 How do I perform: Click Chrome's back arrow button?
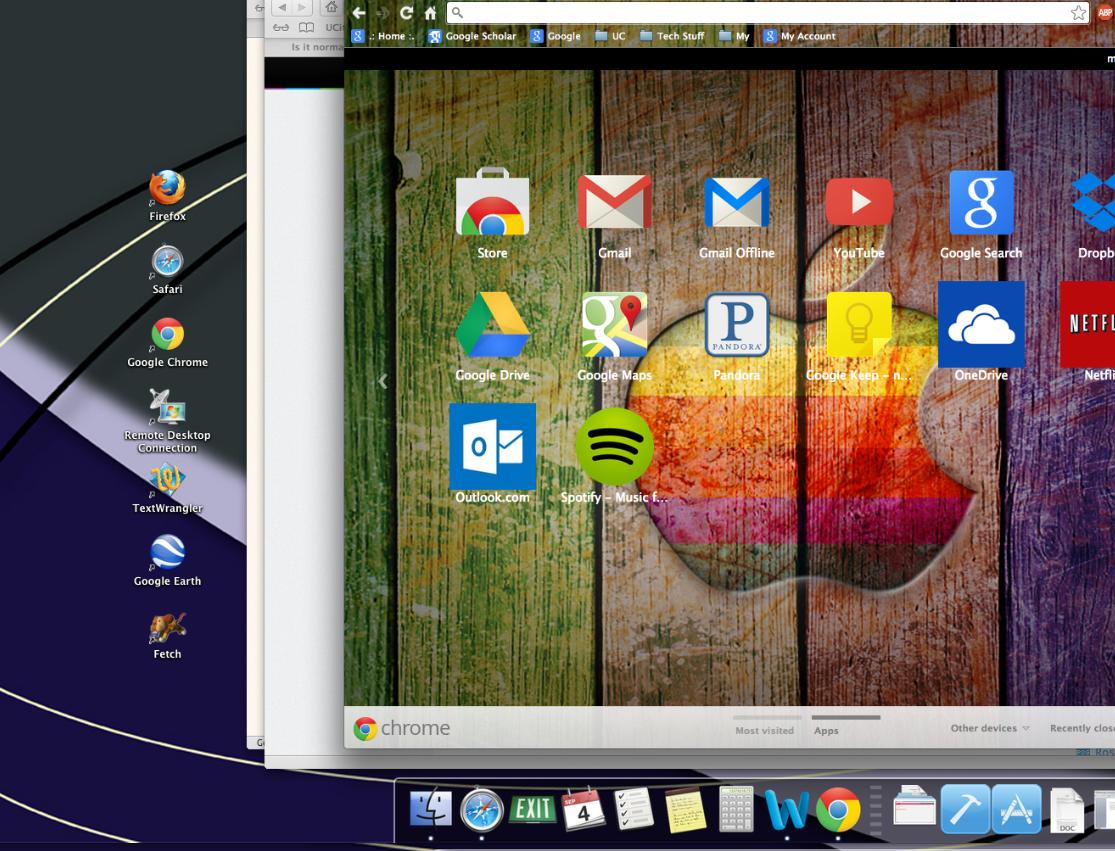[359, 13]
